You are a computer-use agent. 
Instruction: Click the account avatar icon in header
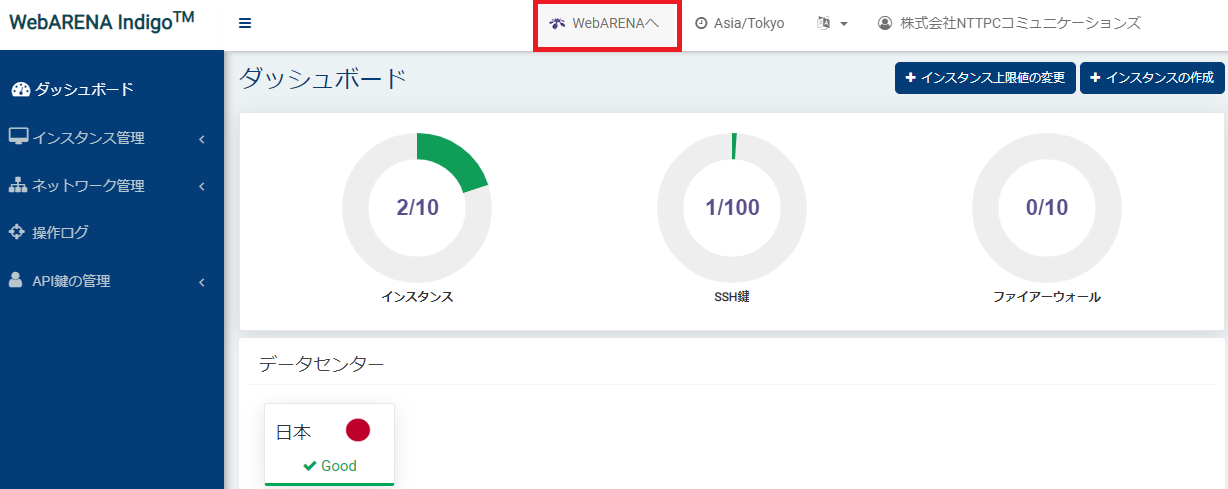(x=884, y=24)
